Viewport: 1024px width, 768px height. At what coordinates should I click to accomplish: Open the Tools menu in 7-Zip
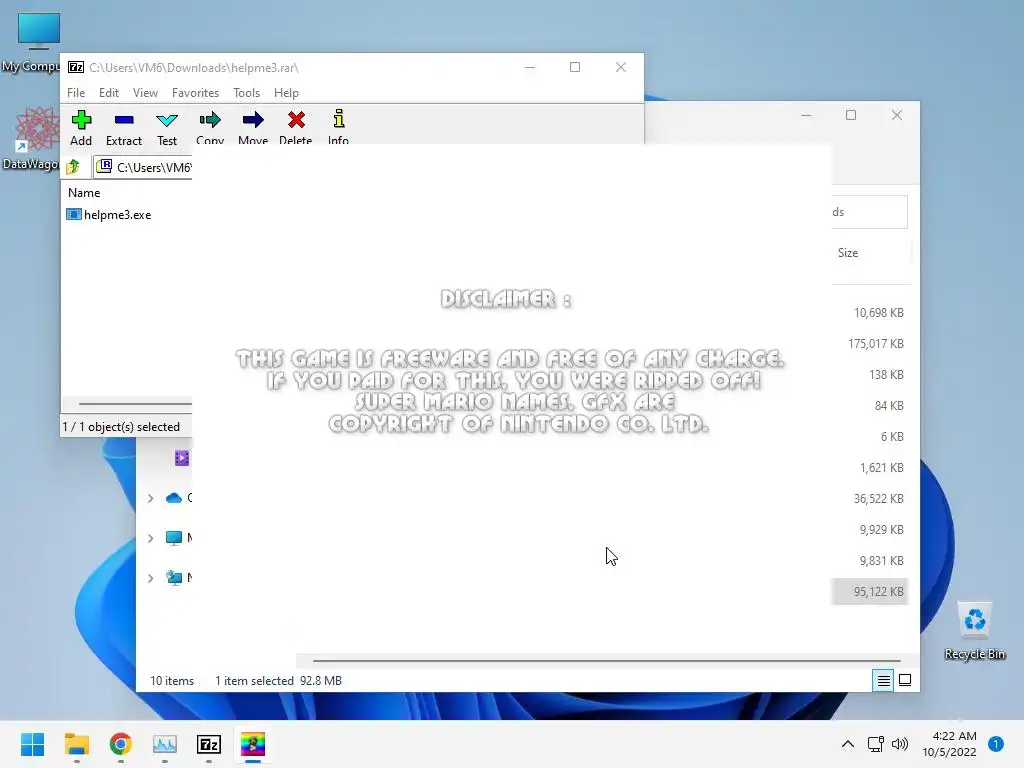(246, 93)
